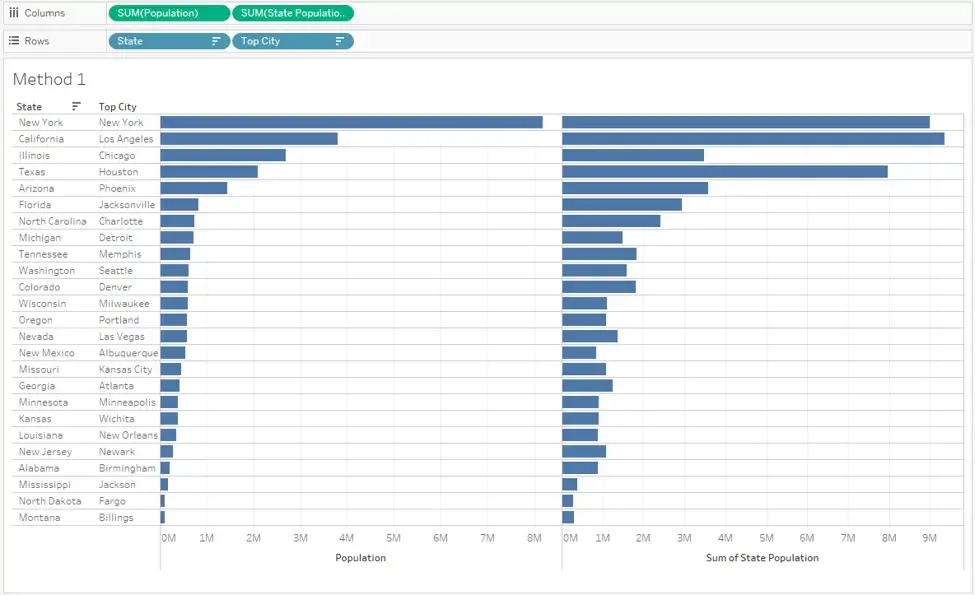Viewport: 975px width, 595px height.
Task: Select California State Population bar
Action: pos(753,139)
